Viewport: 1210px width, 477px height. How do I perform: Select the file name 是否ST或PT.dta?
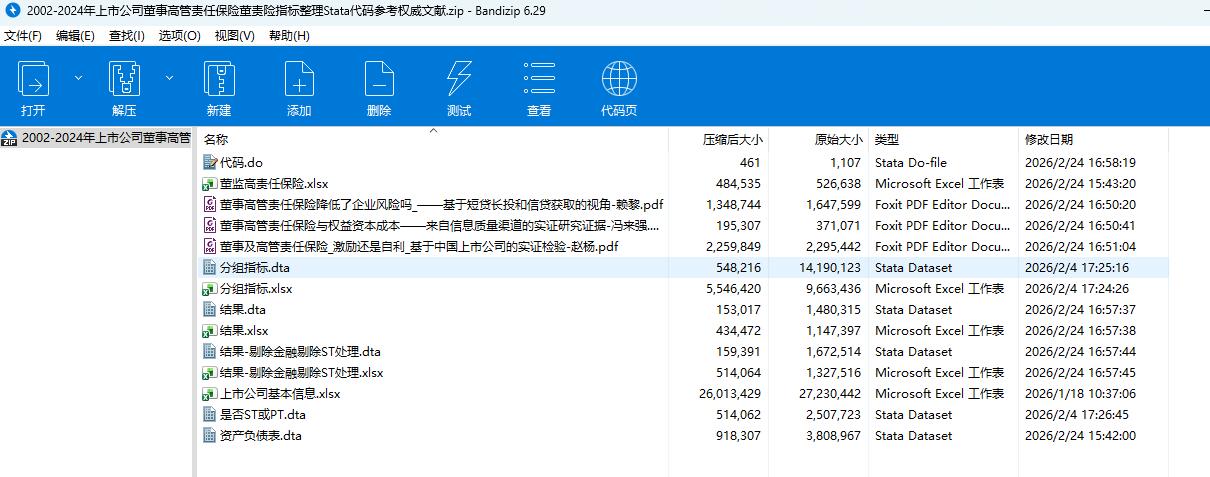coord(263,414)
